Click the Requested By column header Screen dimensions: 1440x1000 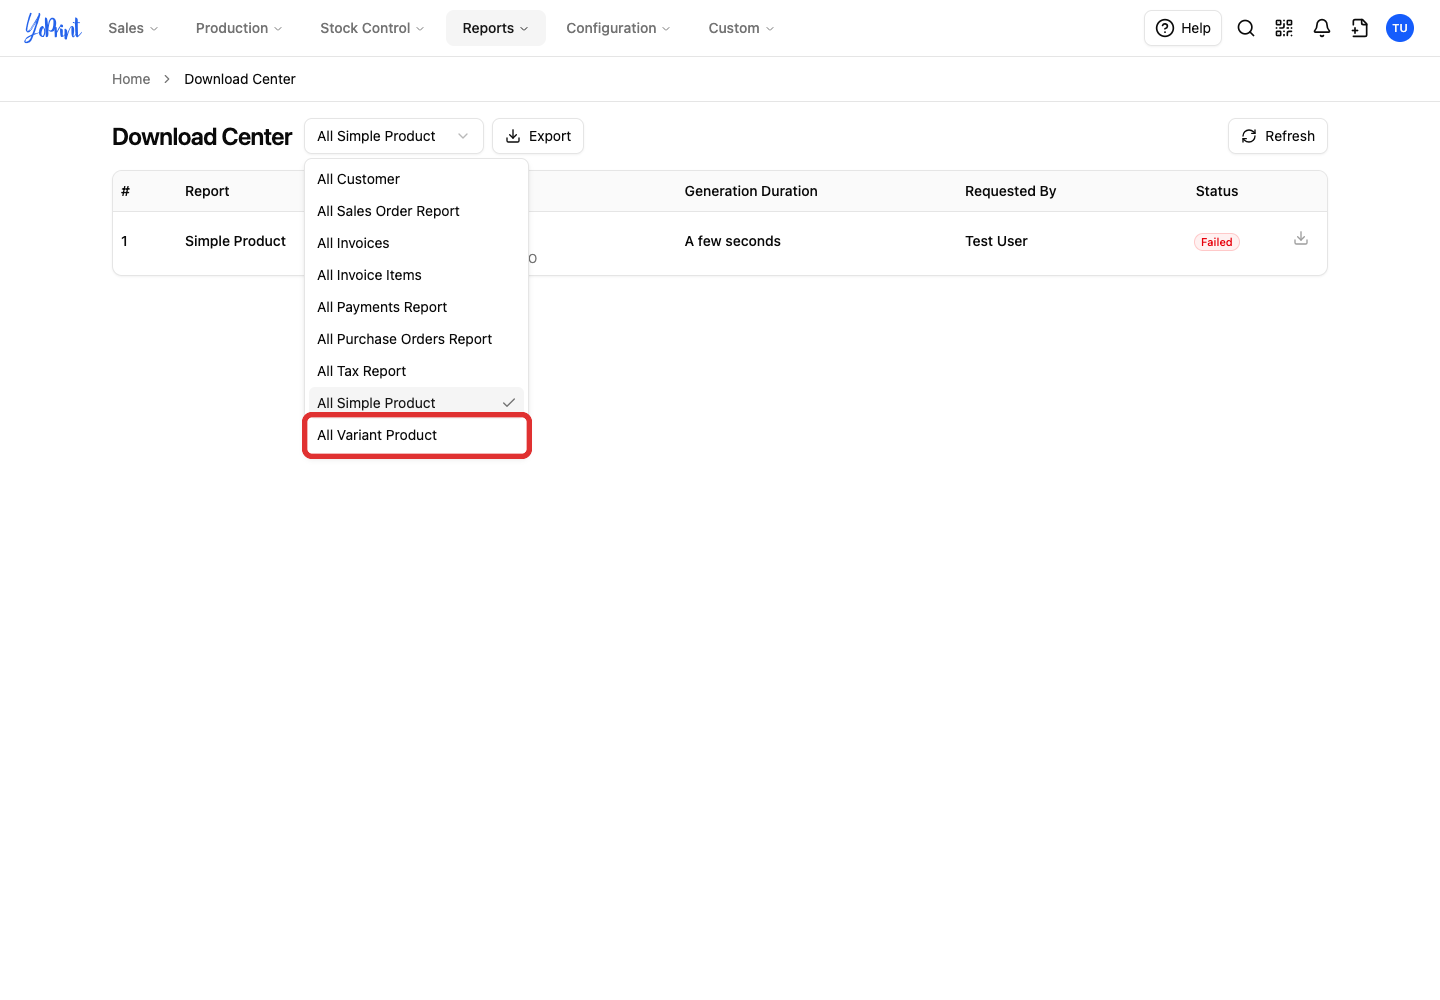point(1011,191)
